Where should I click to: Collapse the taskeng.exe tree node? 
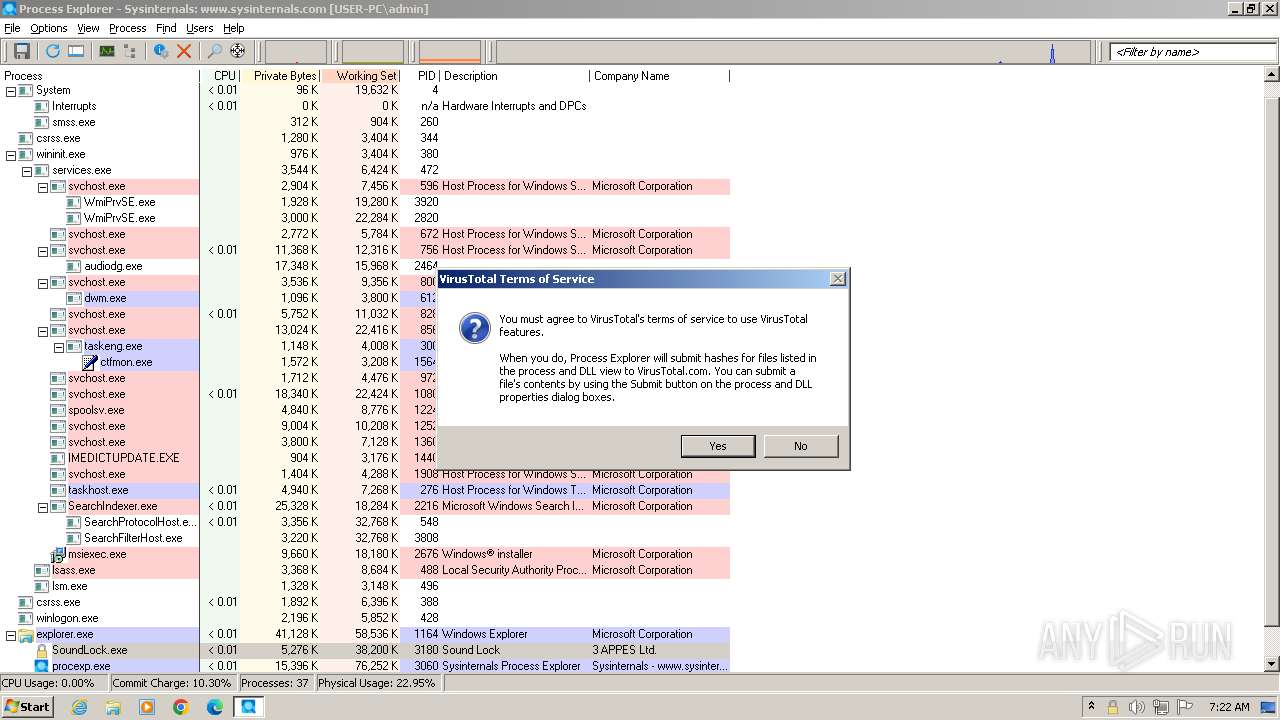[x=59, y=346]
